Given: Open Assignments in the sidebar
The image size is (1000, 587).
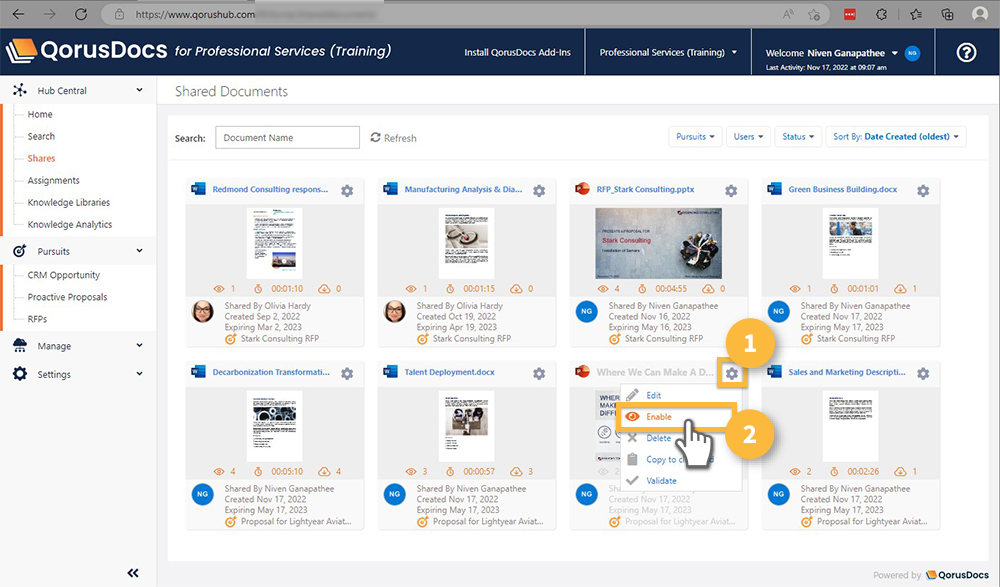Looking at the screenshot, I should click(x=54, y=181).
